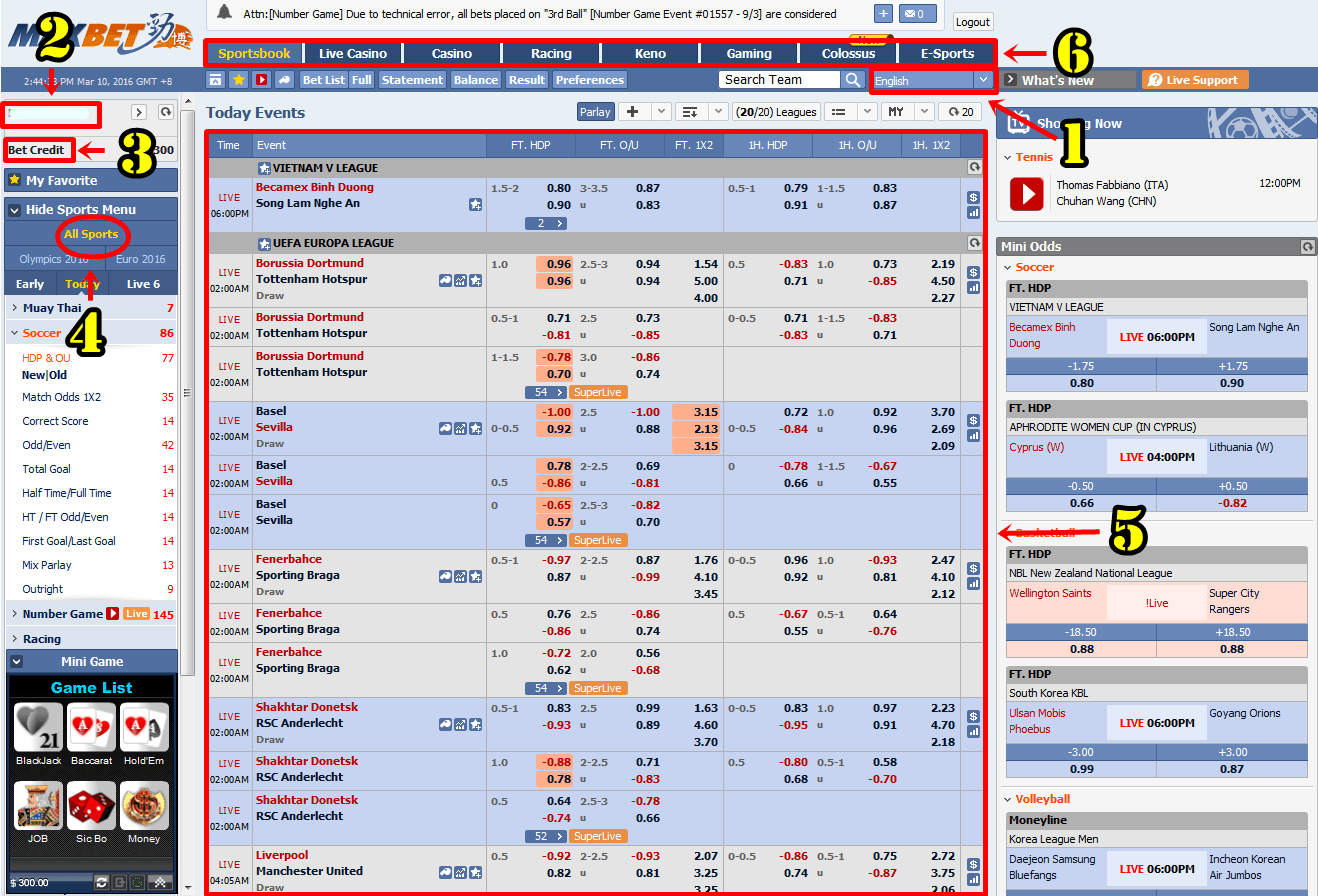Click the 20/20 Leagues filter button
Screen dimensions: 1318x896
(x=777, y=112)
